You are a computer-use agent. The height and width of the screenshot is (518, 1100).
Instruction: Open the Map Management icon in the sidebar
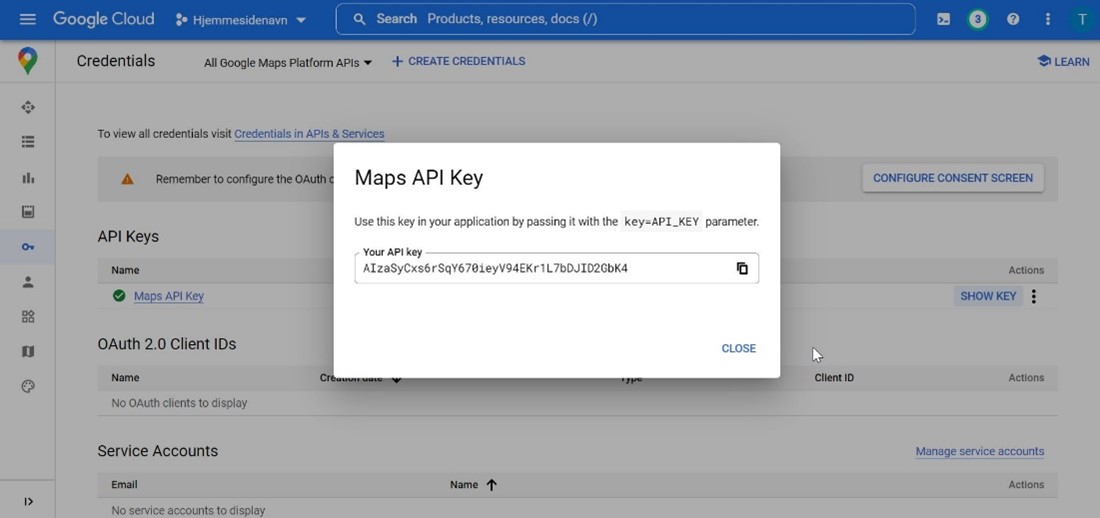(27, 351)
